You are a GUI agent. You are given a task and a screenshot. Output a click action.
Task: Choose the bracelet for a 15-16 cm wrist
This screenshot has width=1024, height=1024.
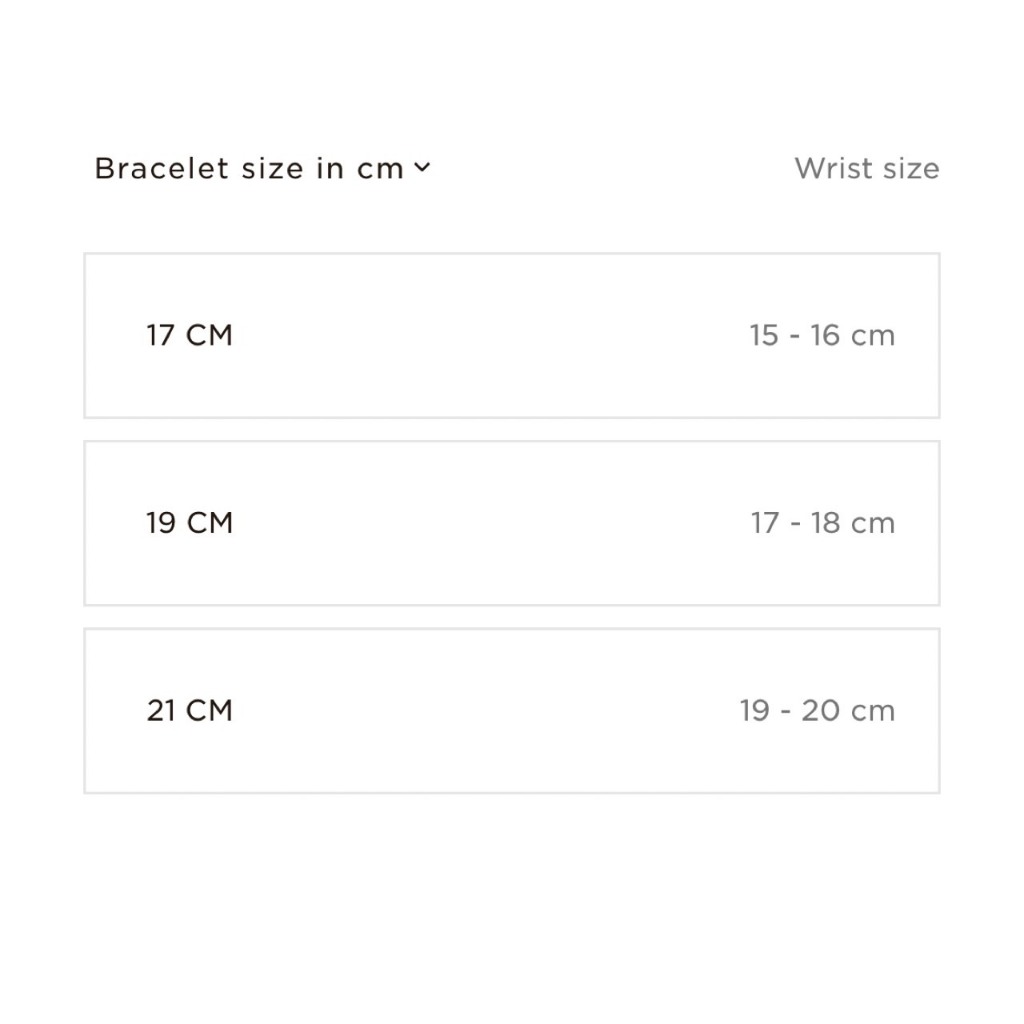511,335
